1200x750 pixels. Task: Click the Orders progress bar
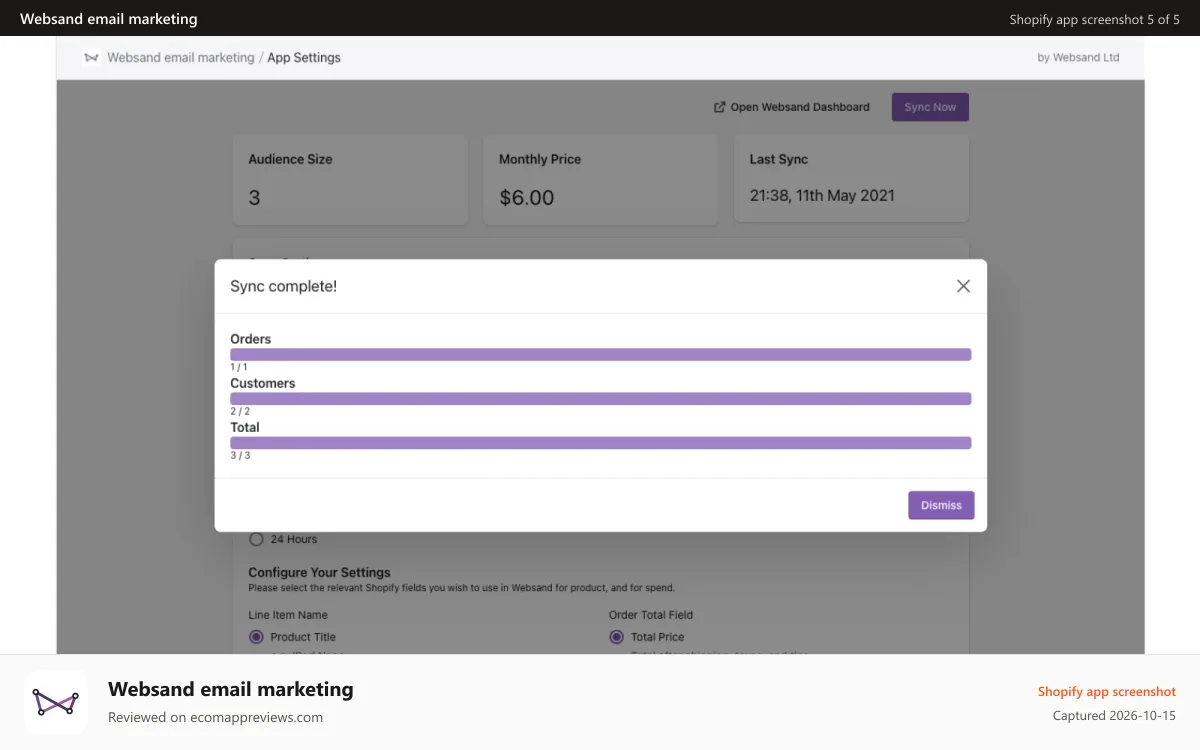pyautogui.click(x=600, y=354)
